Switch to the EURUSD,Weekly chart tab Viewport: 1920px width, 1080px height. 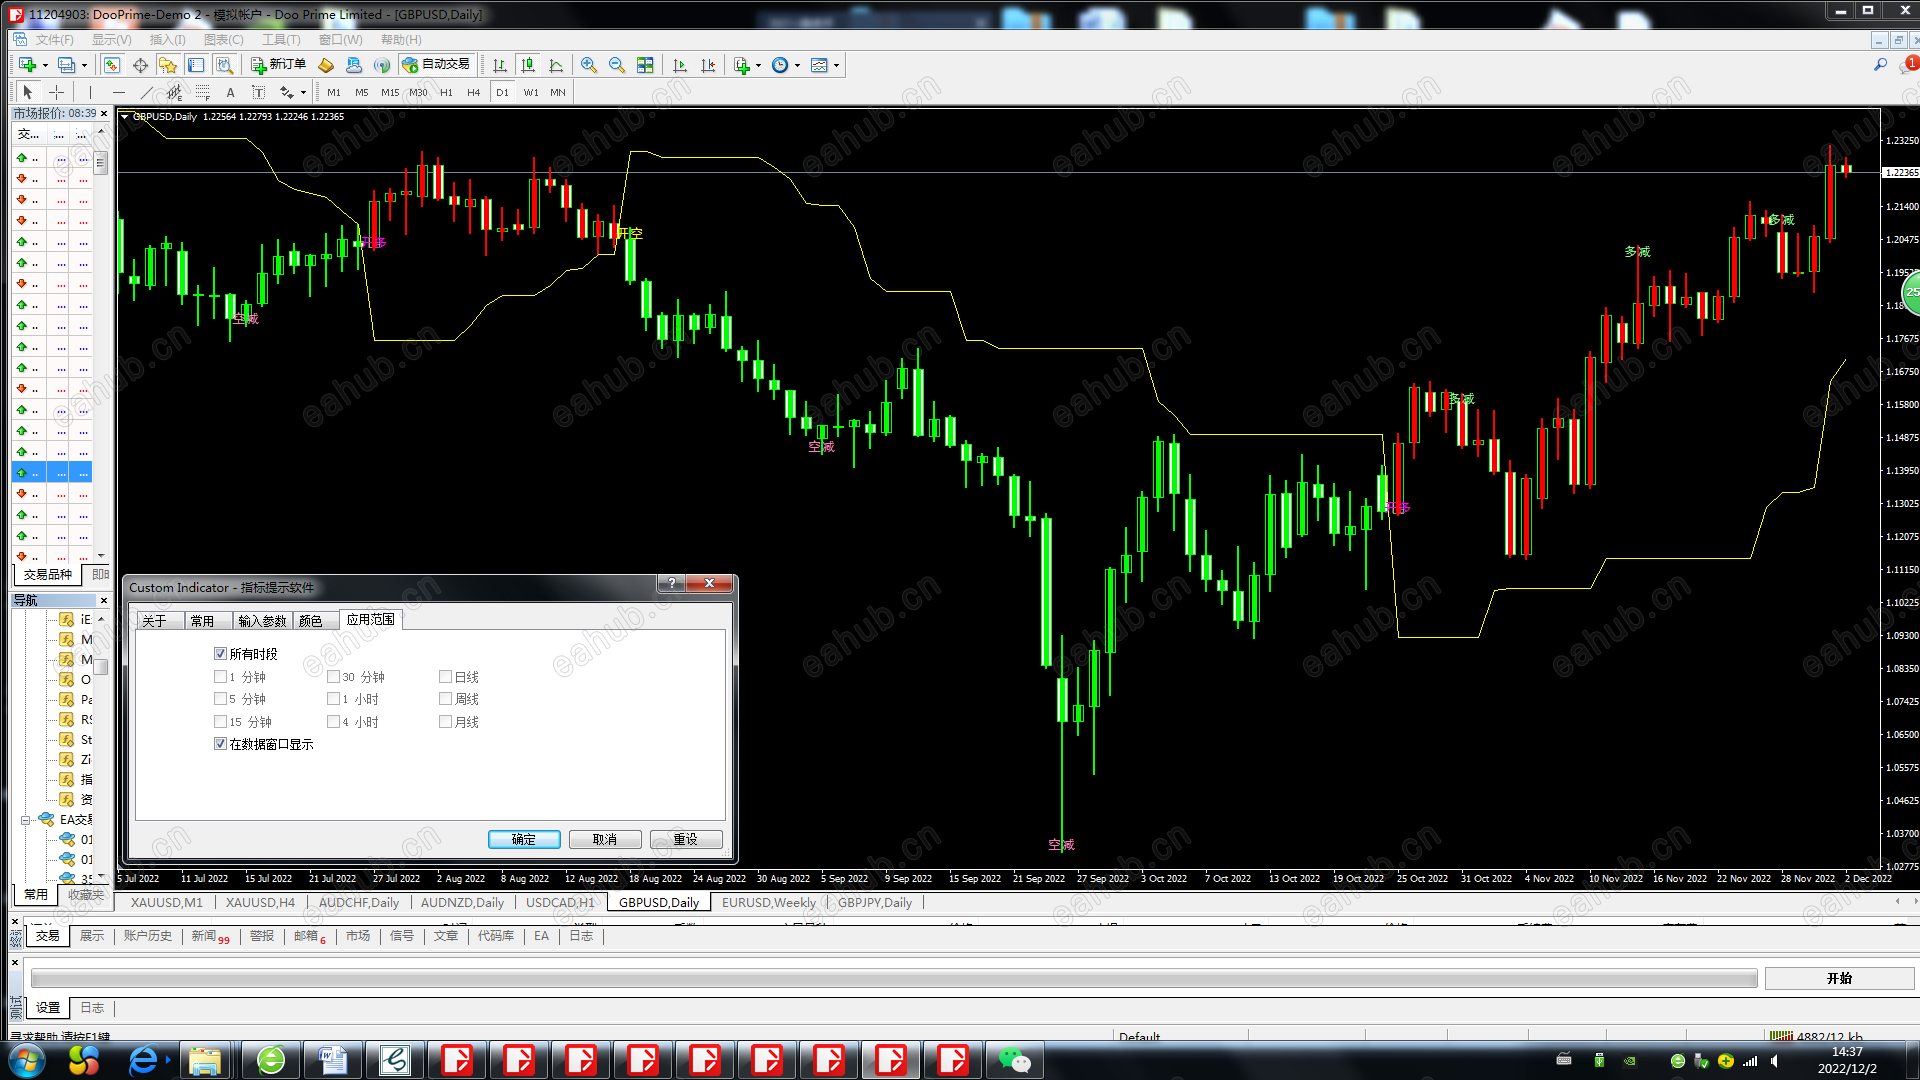pos(768,902)
